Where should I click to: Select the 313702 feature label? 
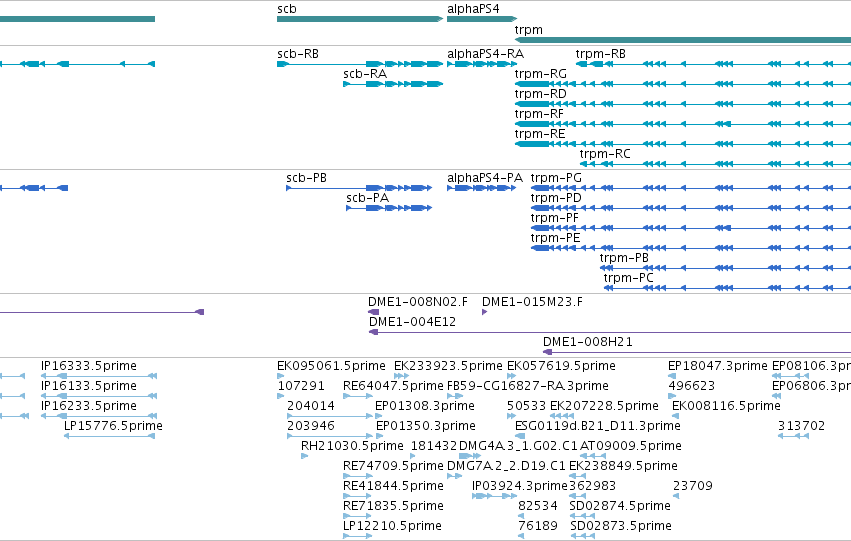(802, 427)
